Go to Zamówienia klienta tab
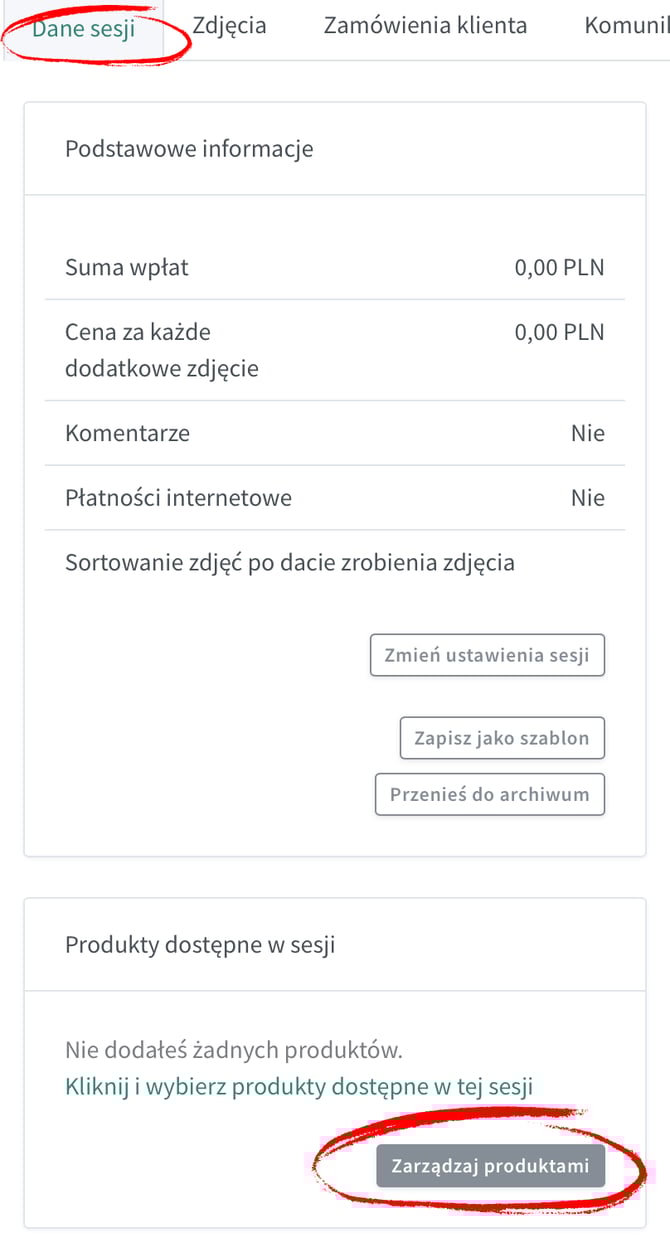 425,26
